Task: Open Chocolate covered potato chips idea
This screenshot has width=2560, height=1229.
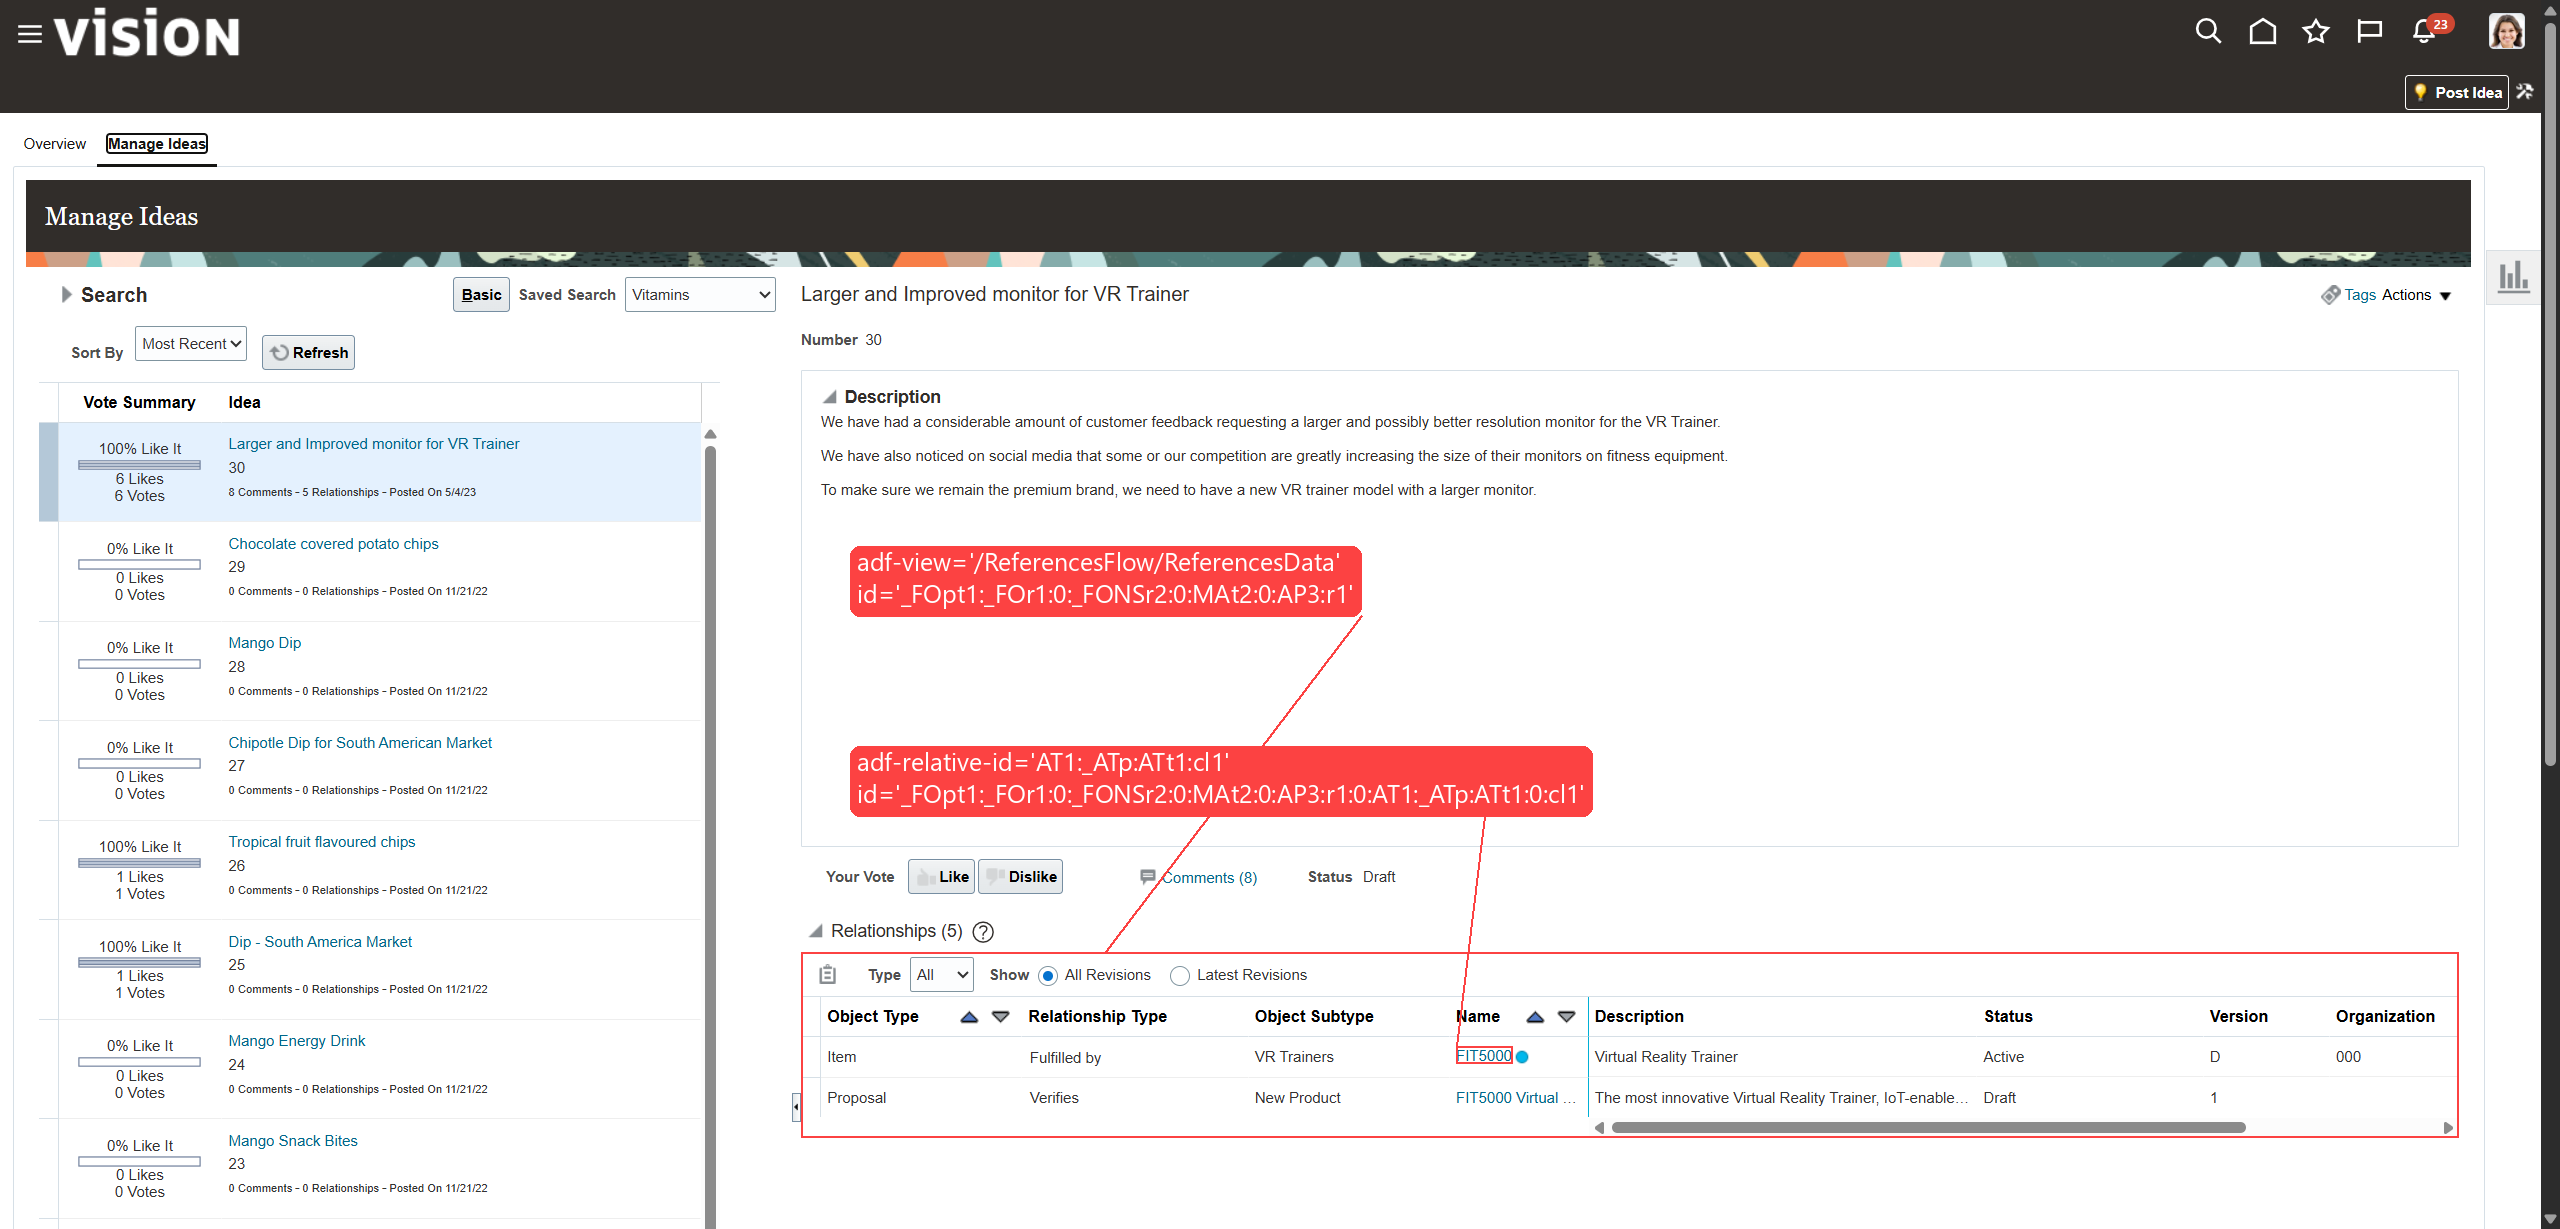Action: [334, 544]
